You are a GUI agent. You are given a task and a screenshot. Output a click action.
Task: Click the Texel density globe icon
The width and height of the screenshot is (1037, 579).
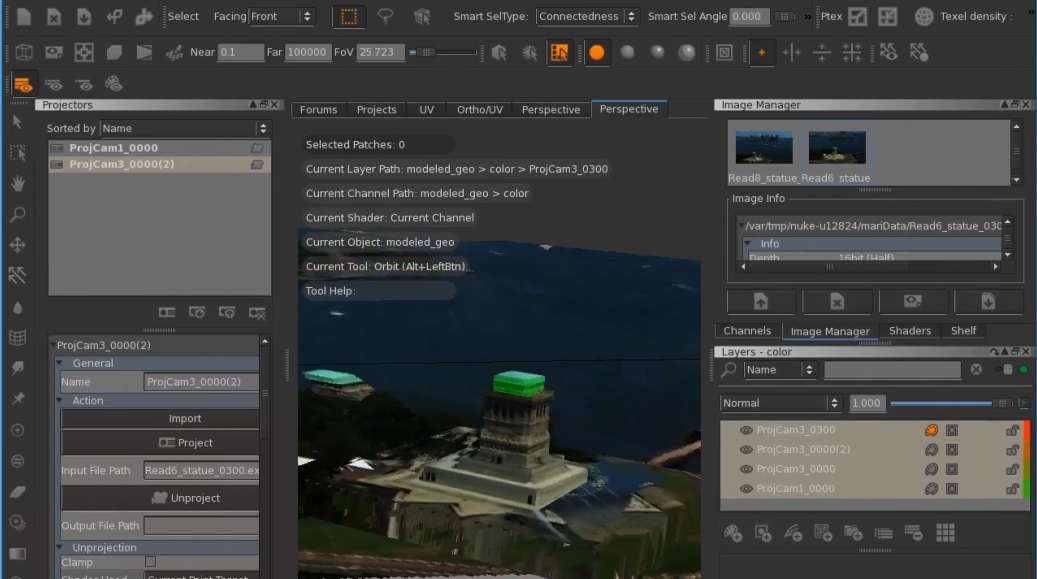pyautogui.click(x=924, y=17)
